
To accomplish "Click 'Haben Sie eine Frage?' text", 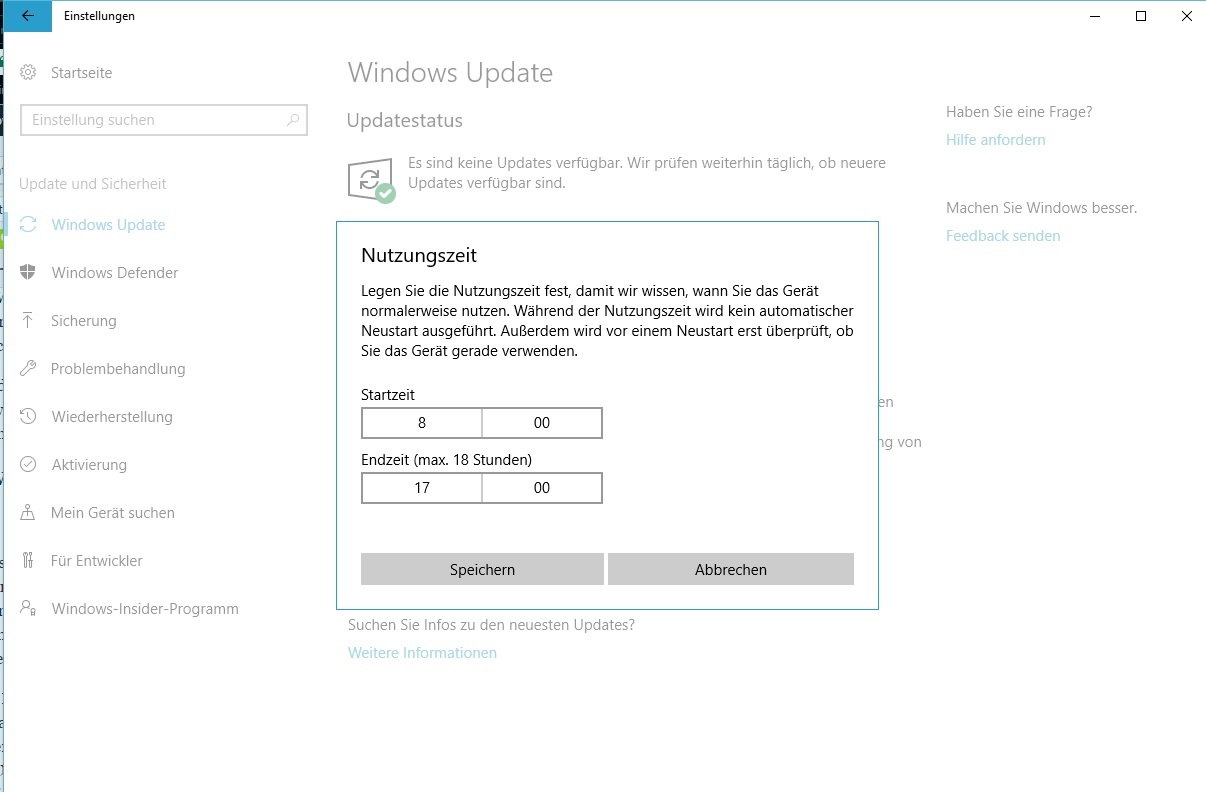I will [x=1019, y=112].
